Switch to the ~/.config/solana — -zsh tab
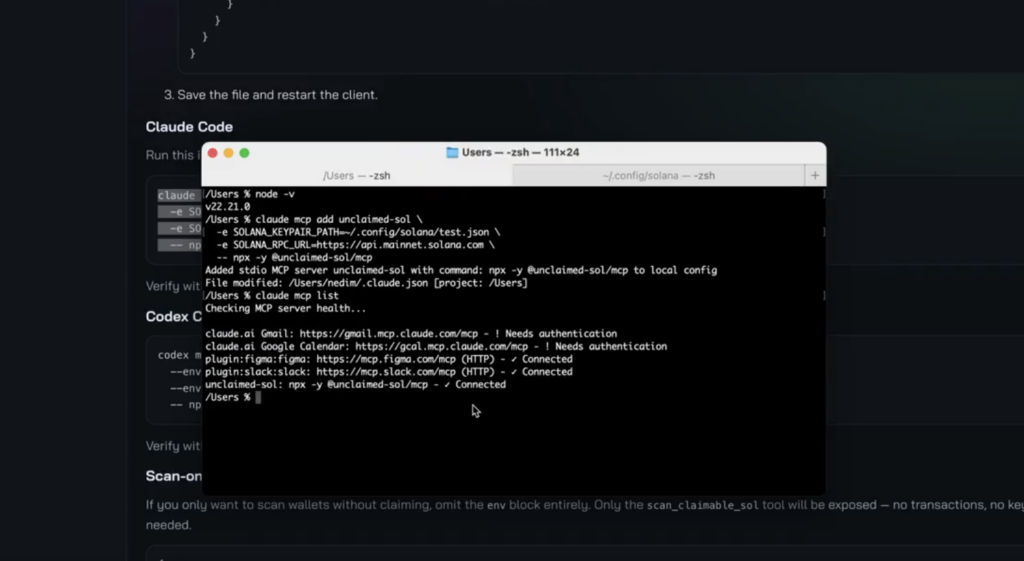 (658, 175)
